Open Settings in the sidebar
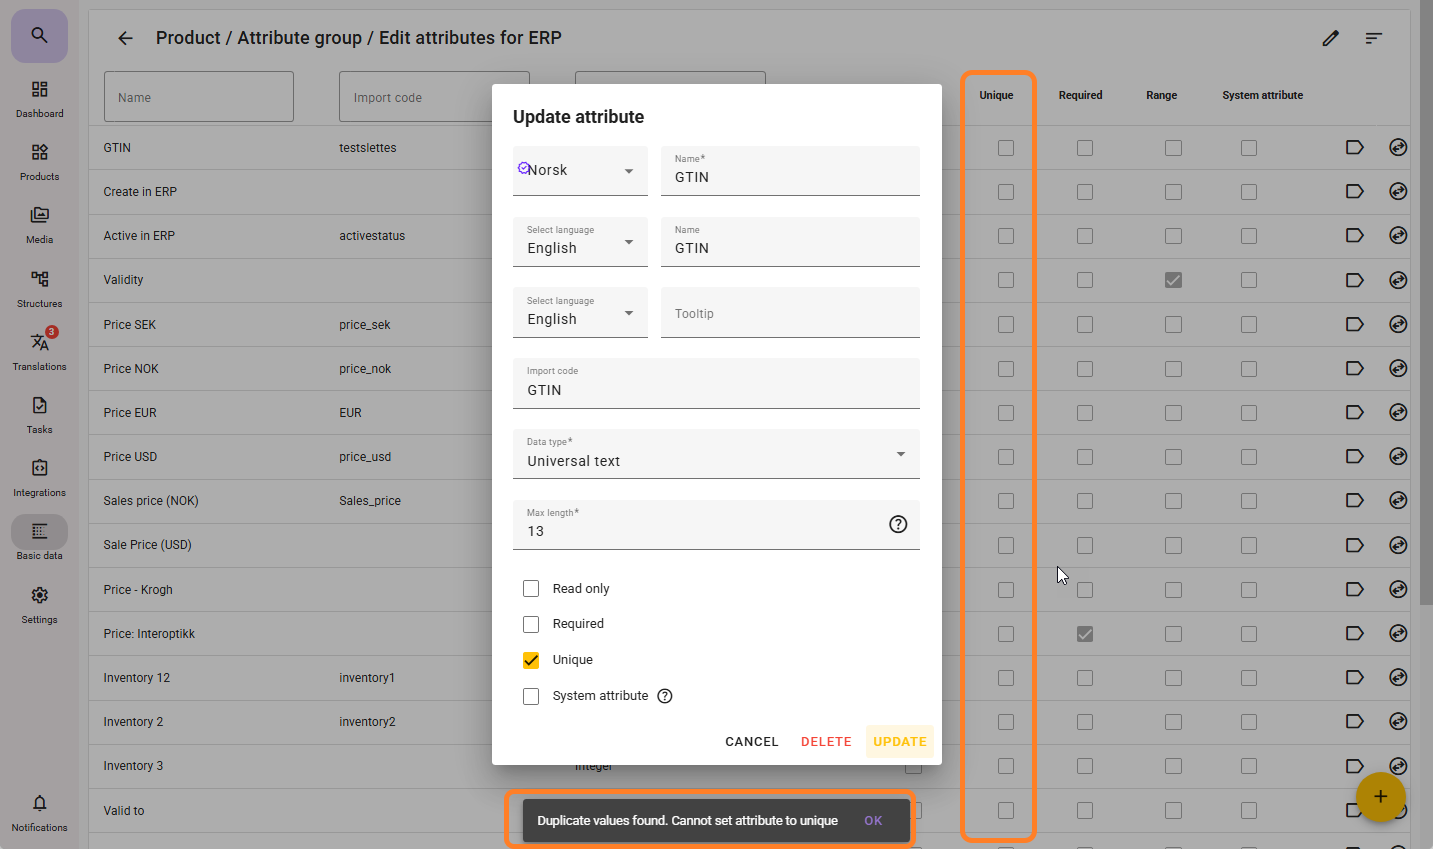This screenshot has height=849, width=1433. (39, 603)
